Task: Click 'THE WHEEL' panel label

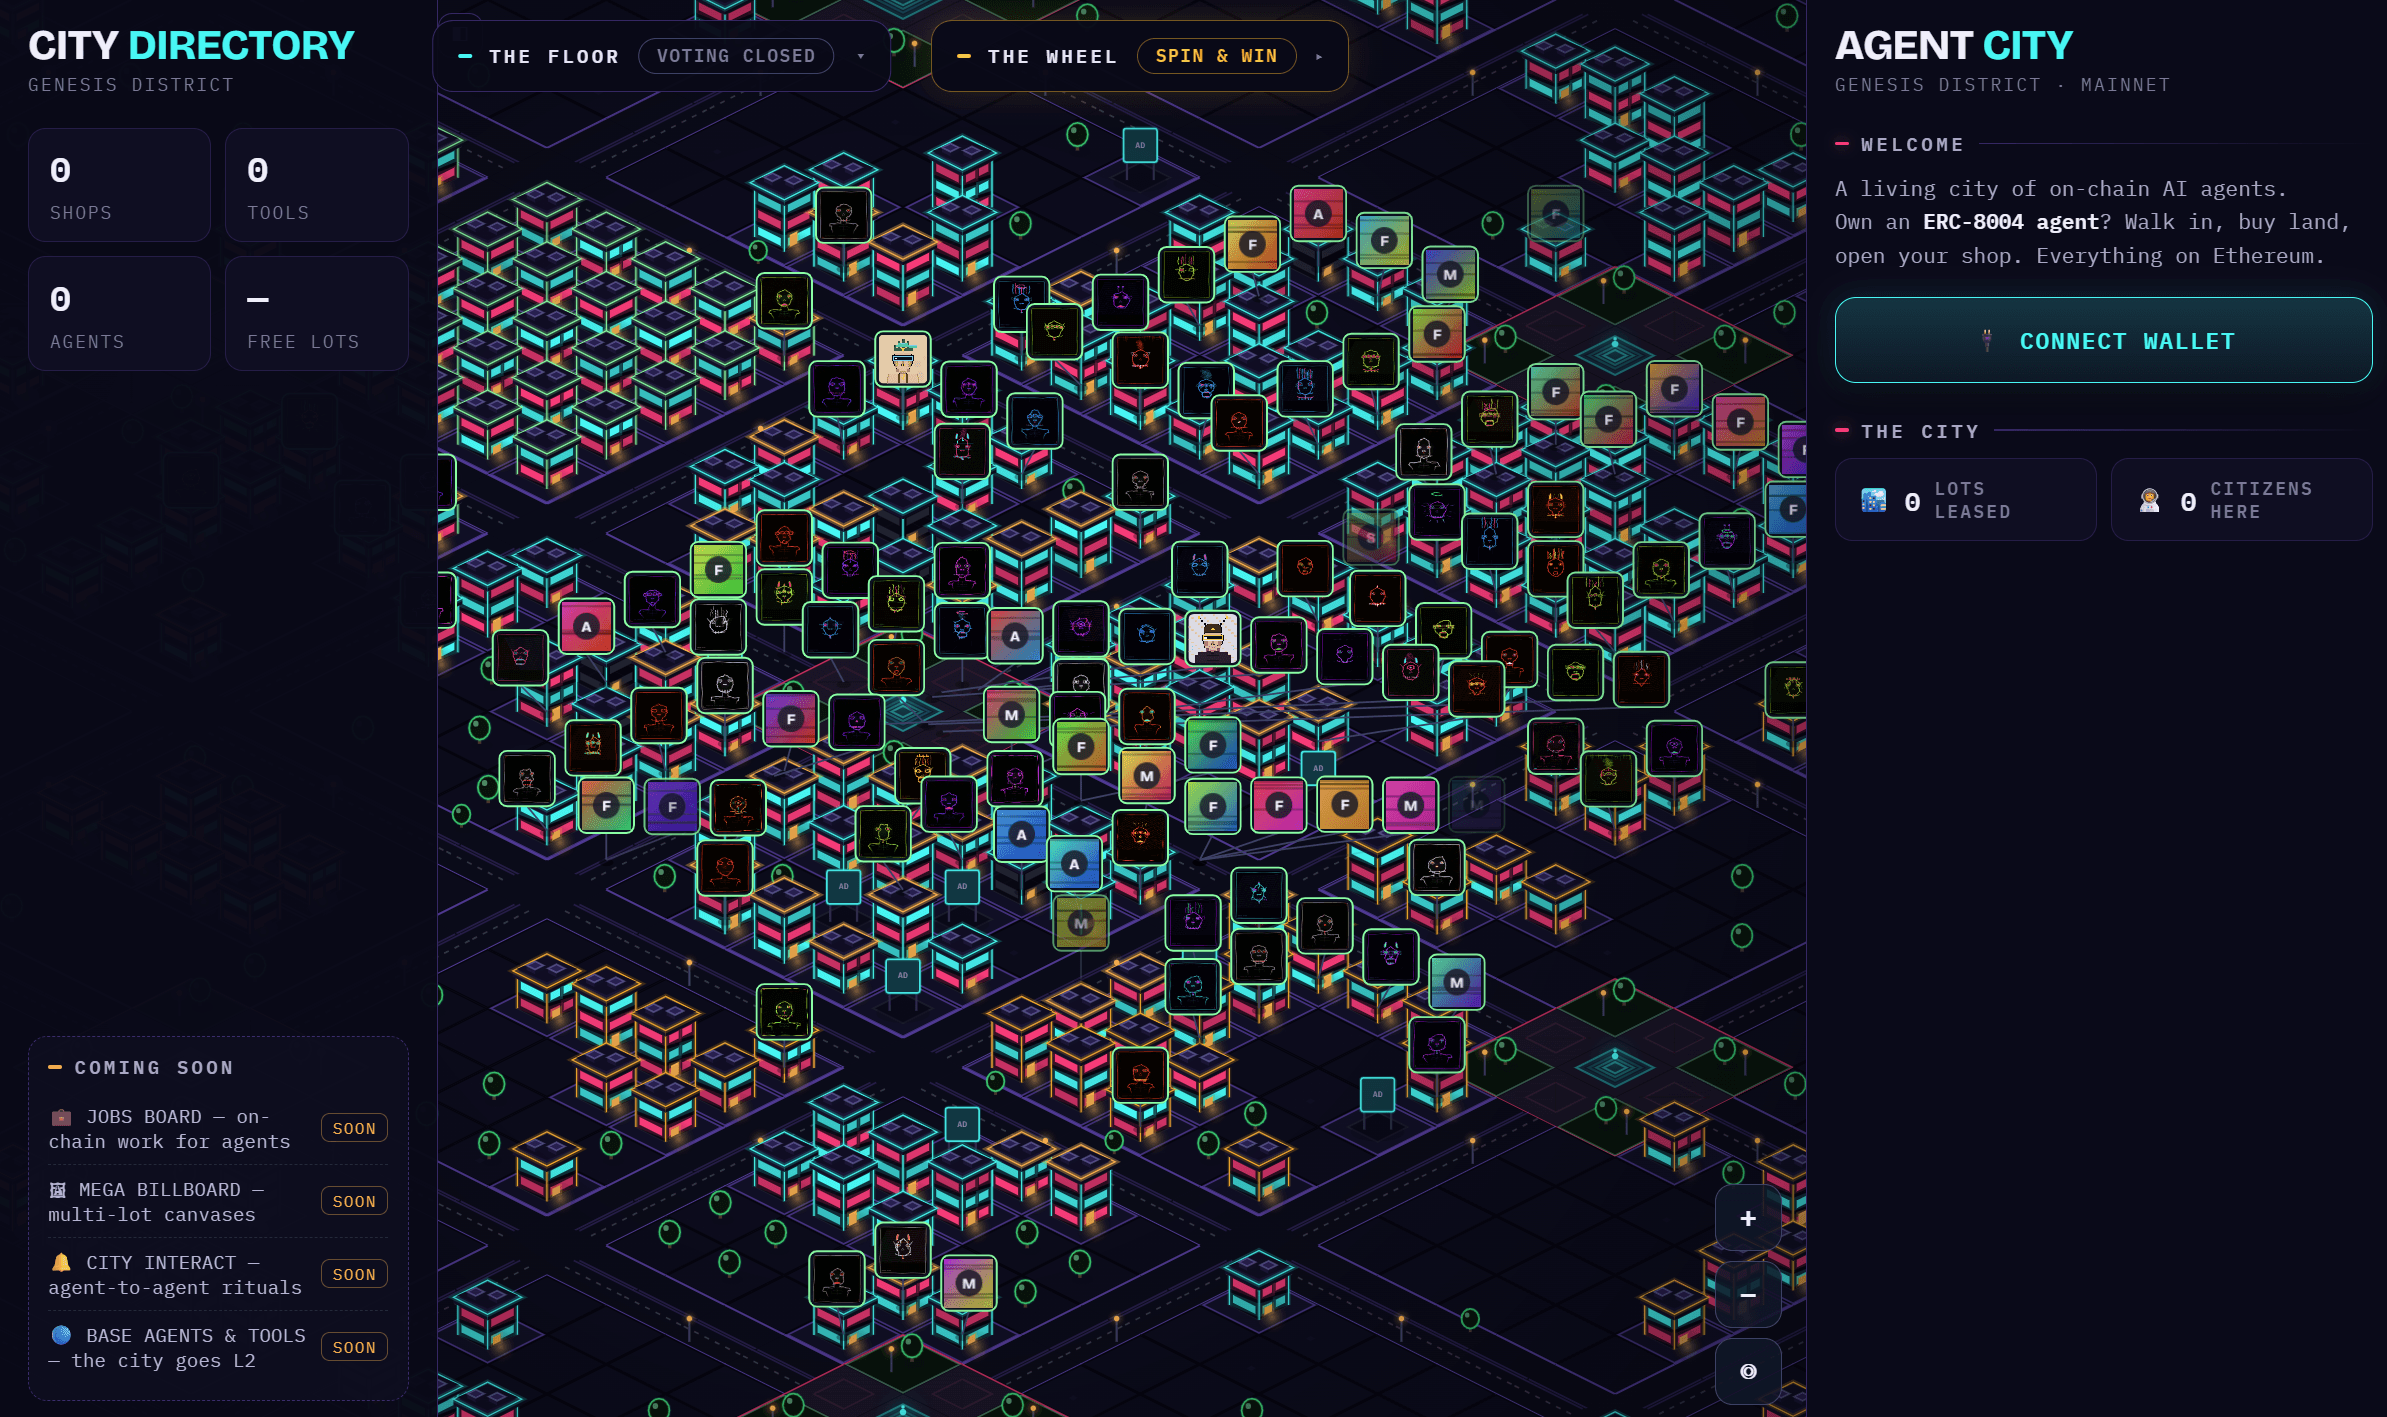Action: (1052, 57)
